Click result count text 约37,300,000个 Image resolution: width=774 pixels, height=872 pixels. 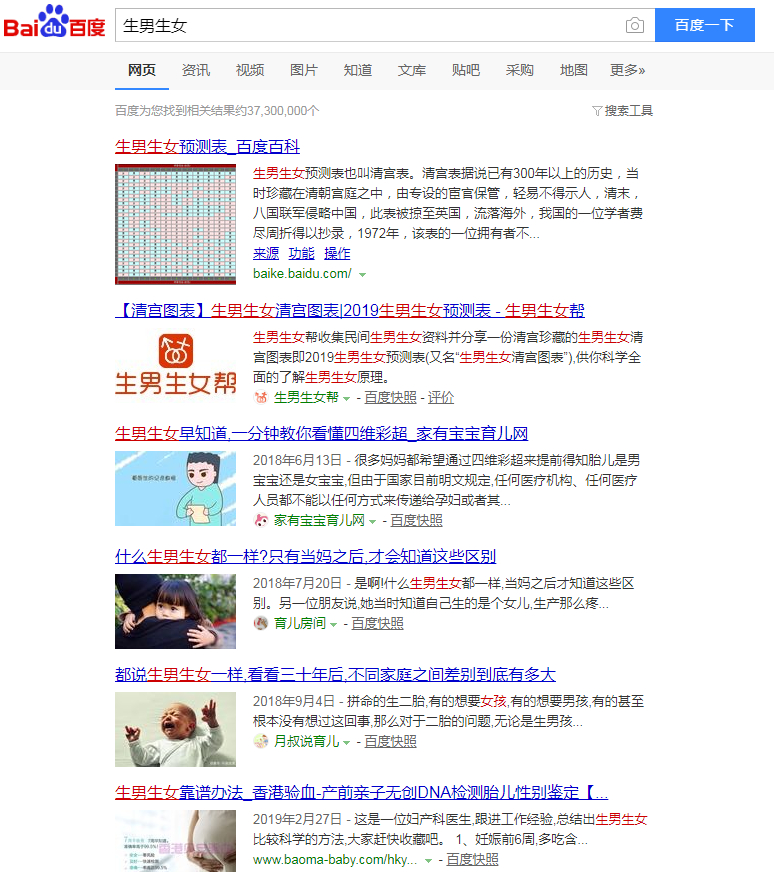pyautogui.click(x=277, y=111)
